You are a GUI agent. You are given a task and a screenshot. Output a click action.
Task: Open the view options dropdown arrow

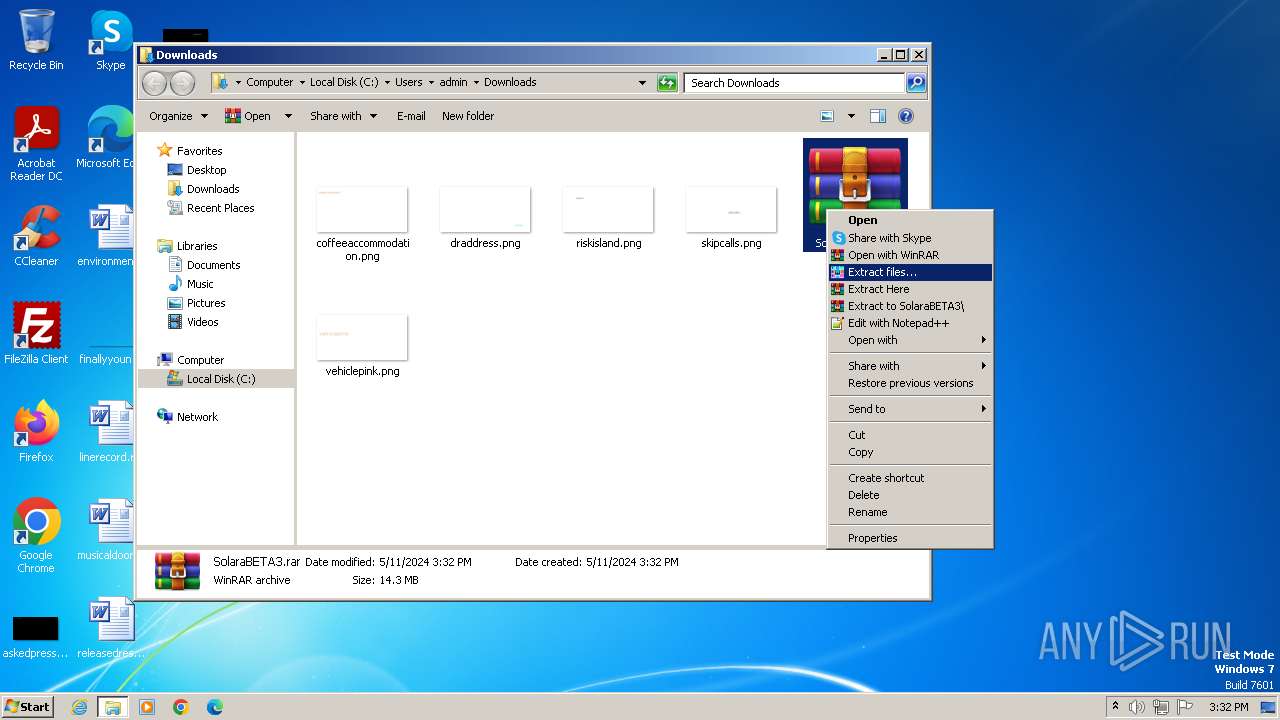tap(851, 116)
